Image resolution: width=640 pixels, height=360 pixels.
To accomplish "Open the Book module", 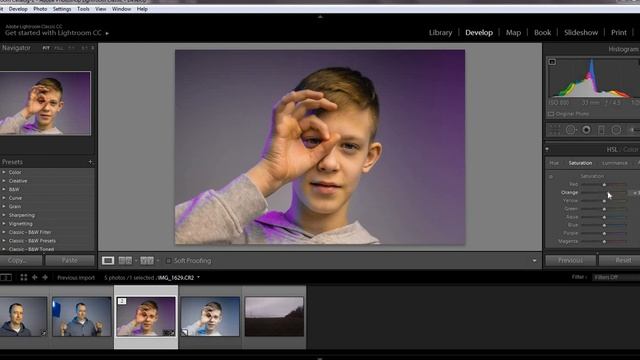I will (x=542, y=33).
